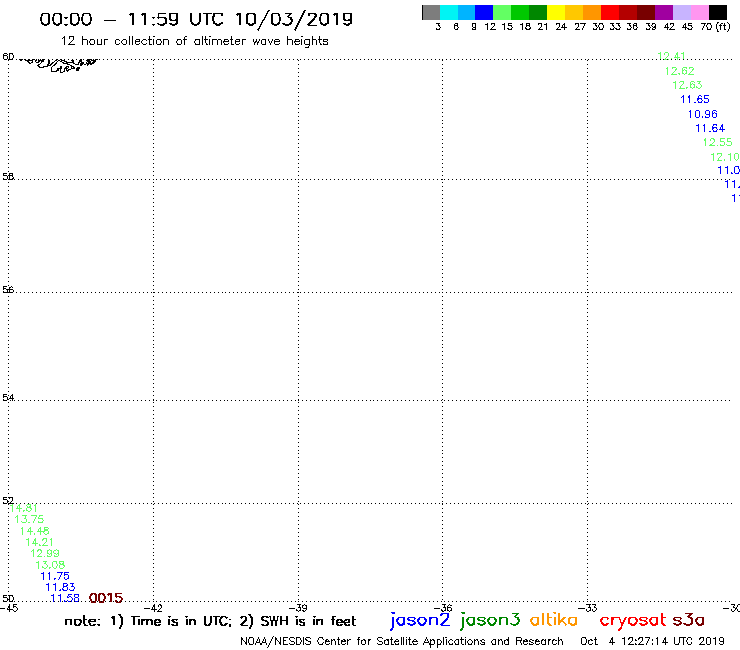Click the dark red time label 0015
The image size is (740, 650).
(x=106, y=598)
